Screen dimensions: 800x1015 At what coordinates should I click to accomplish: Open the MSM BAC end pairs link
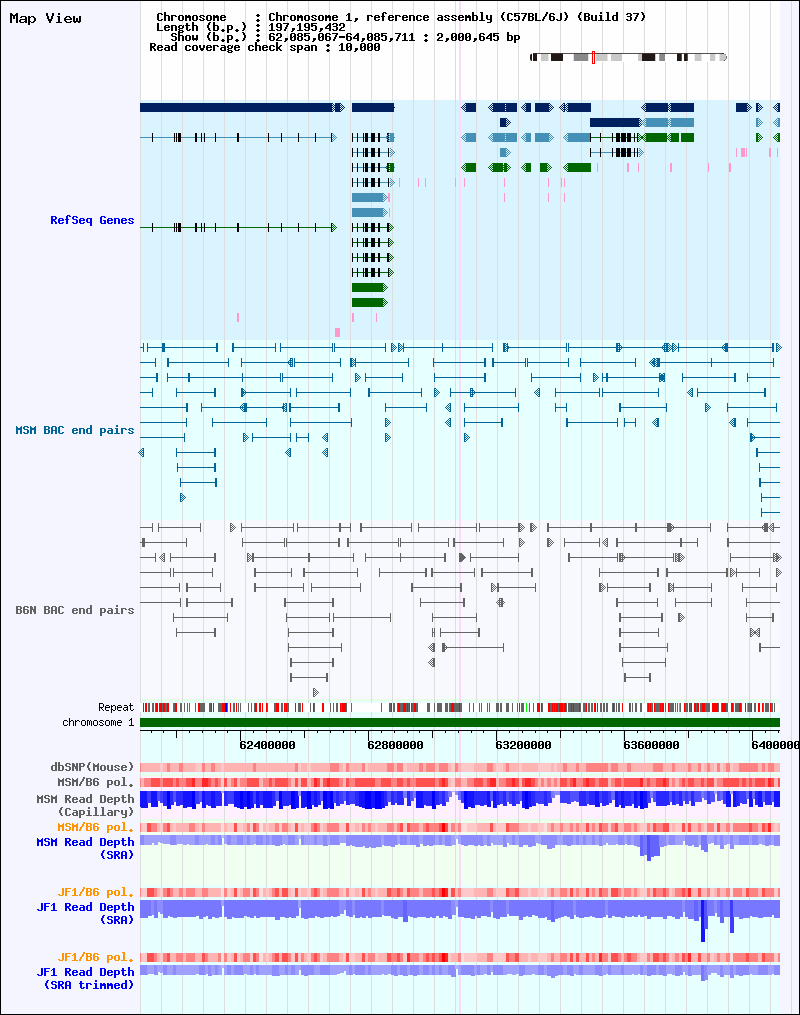[74, 430]
